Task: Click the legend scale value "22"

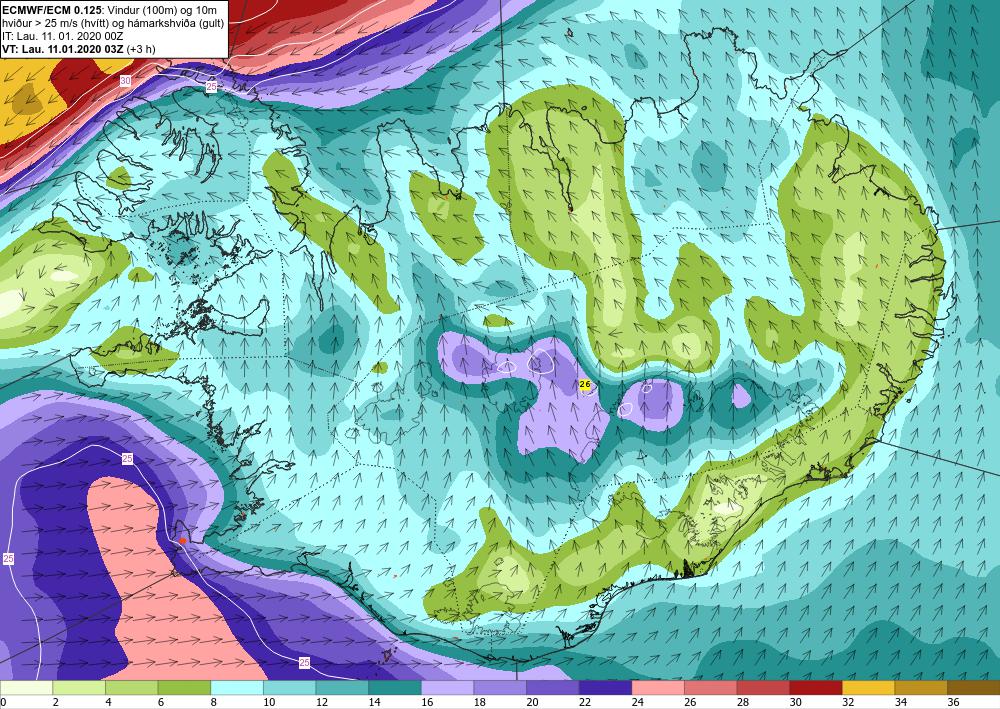Action: pos(585,702)
